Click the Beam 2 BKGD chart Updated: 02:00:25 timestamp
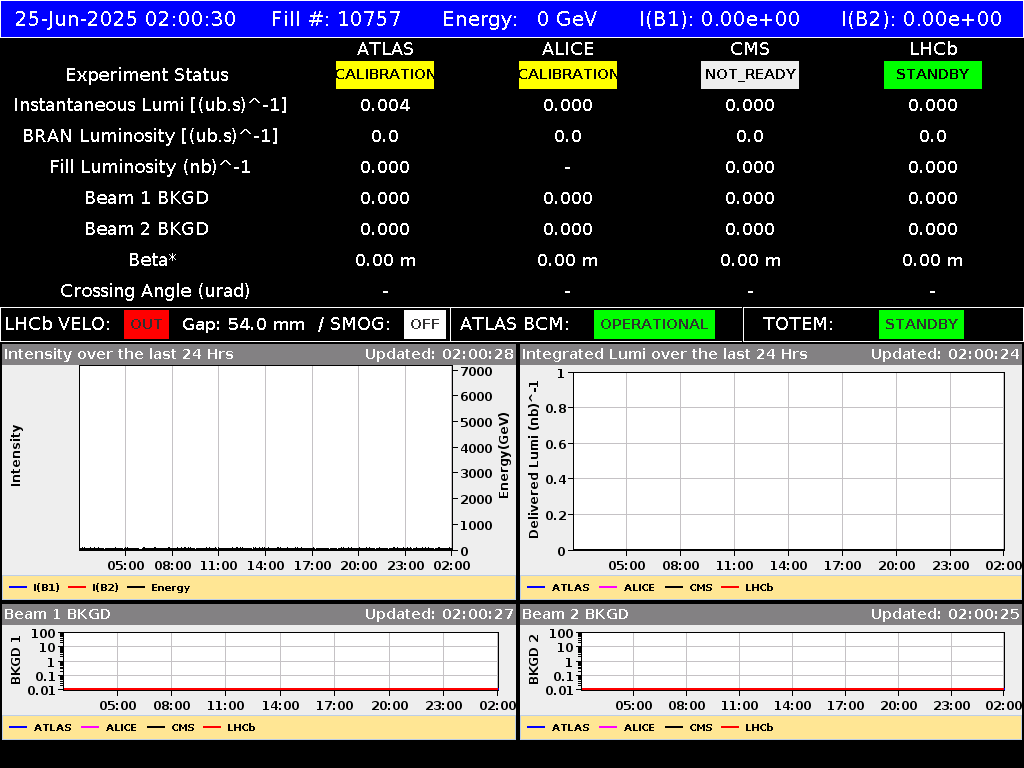This screenshot has height=768, width=1024. tap(944, 615)
